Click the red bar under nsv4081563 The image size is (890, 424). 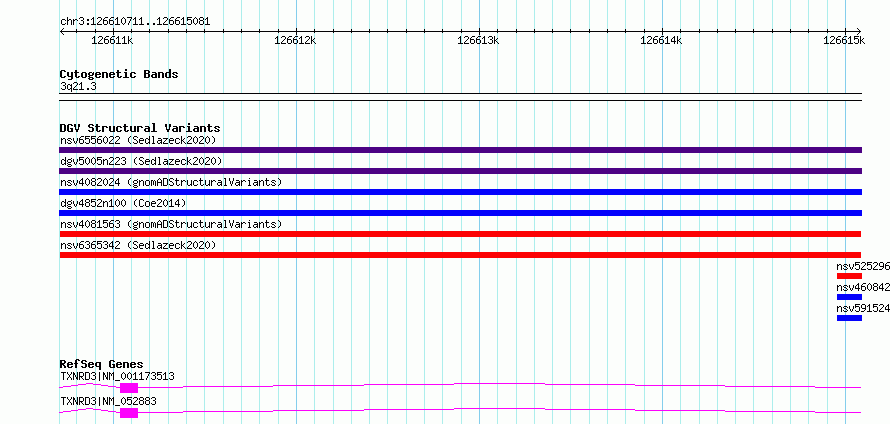point(460,234)
